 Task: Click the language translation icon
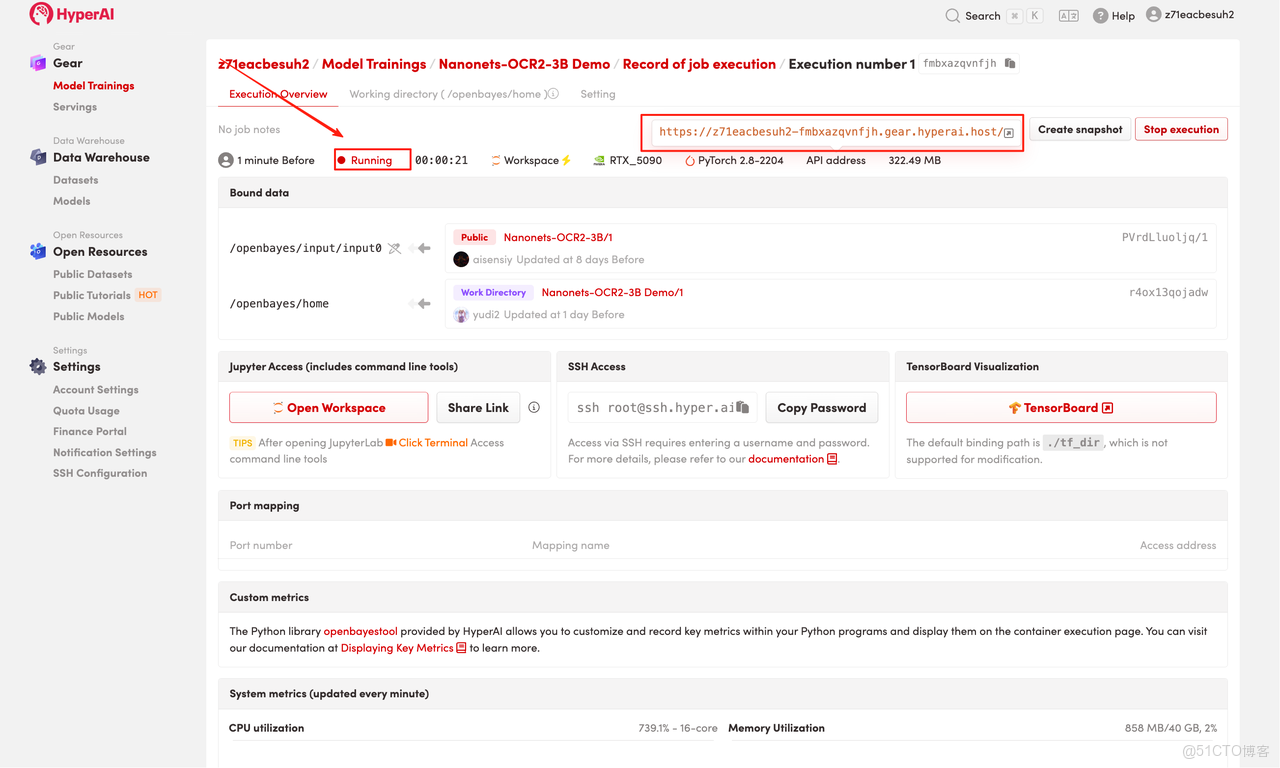[x=1068, y=16]
